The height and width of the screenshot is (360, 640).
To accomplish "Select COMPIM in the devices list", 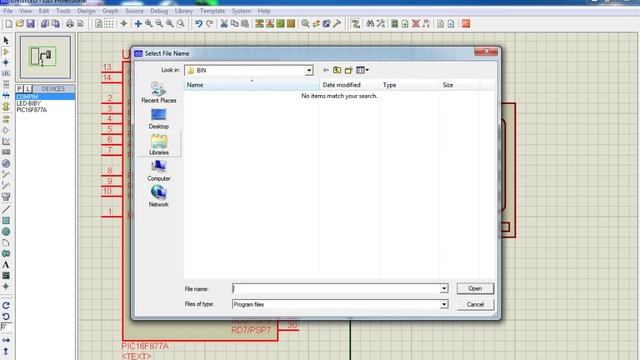I will pyautogui.click(x=45, y=97).
